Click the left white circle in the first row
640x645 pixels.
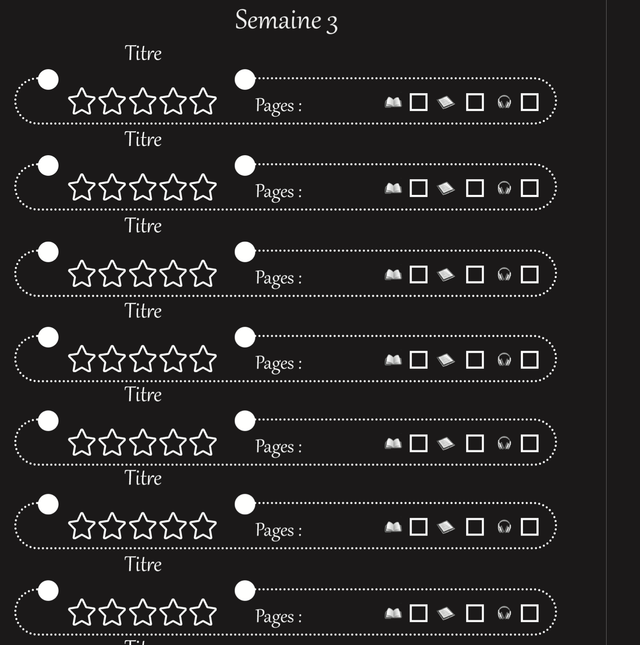47,80
